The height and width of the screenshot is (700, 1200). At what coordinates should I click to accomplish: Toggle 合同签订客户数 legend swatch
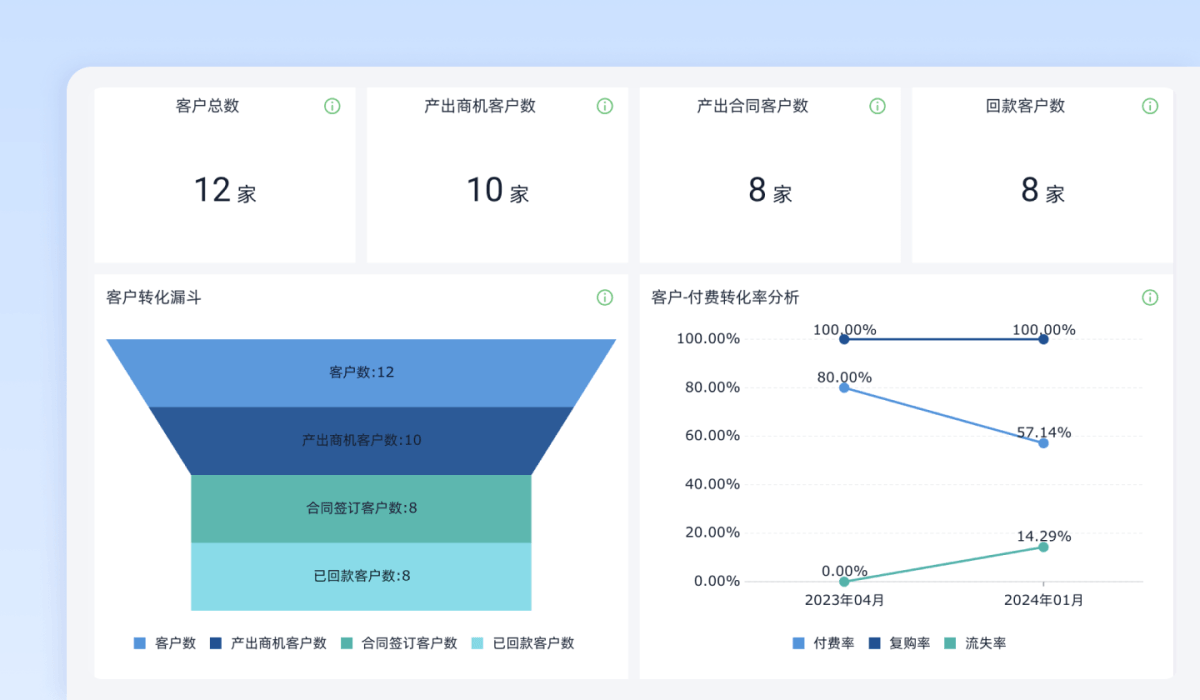coord(347,644)
